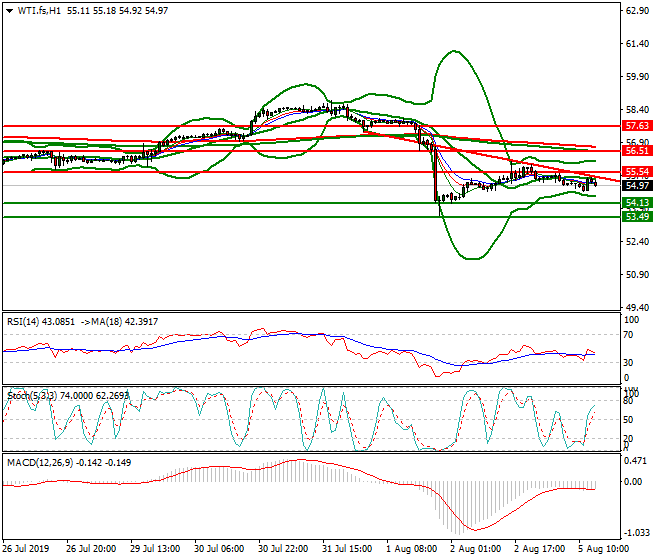
Task: Click the 55.54 red price level tag
Action: click(637, 172)
